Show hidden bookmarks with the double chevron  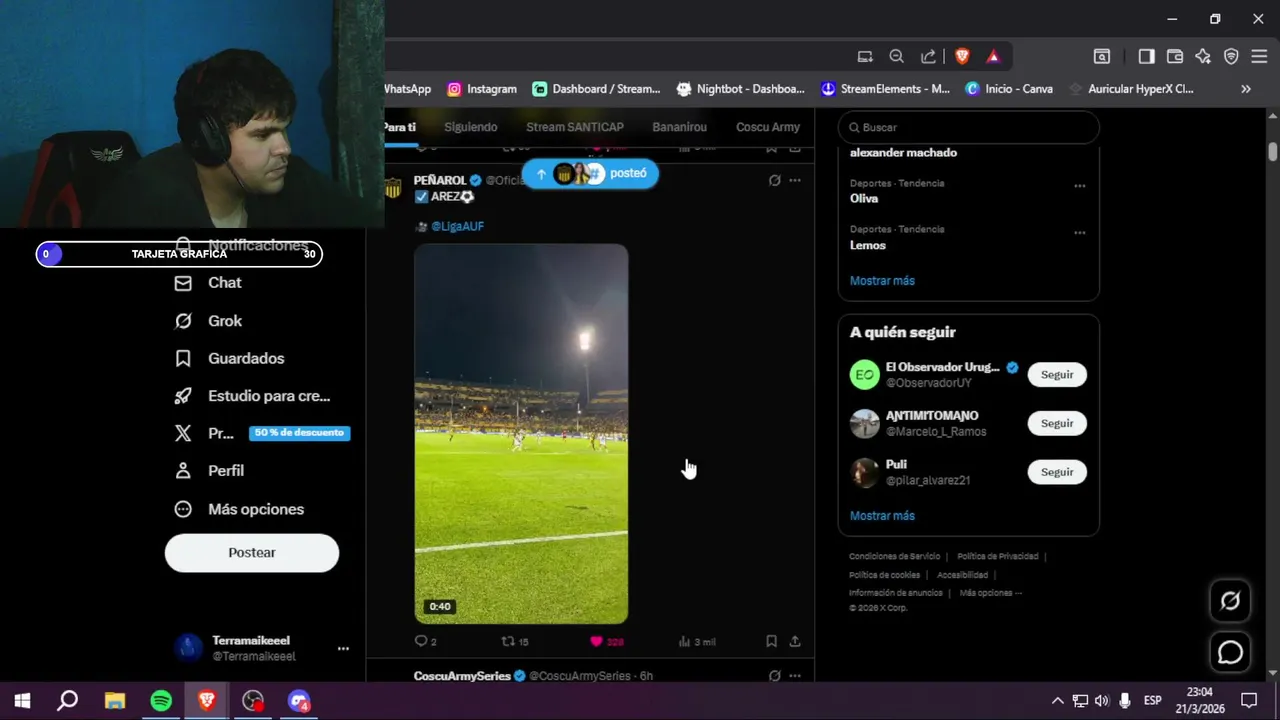point(1246,89)
